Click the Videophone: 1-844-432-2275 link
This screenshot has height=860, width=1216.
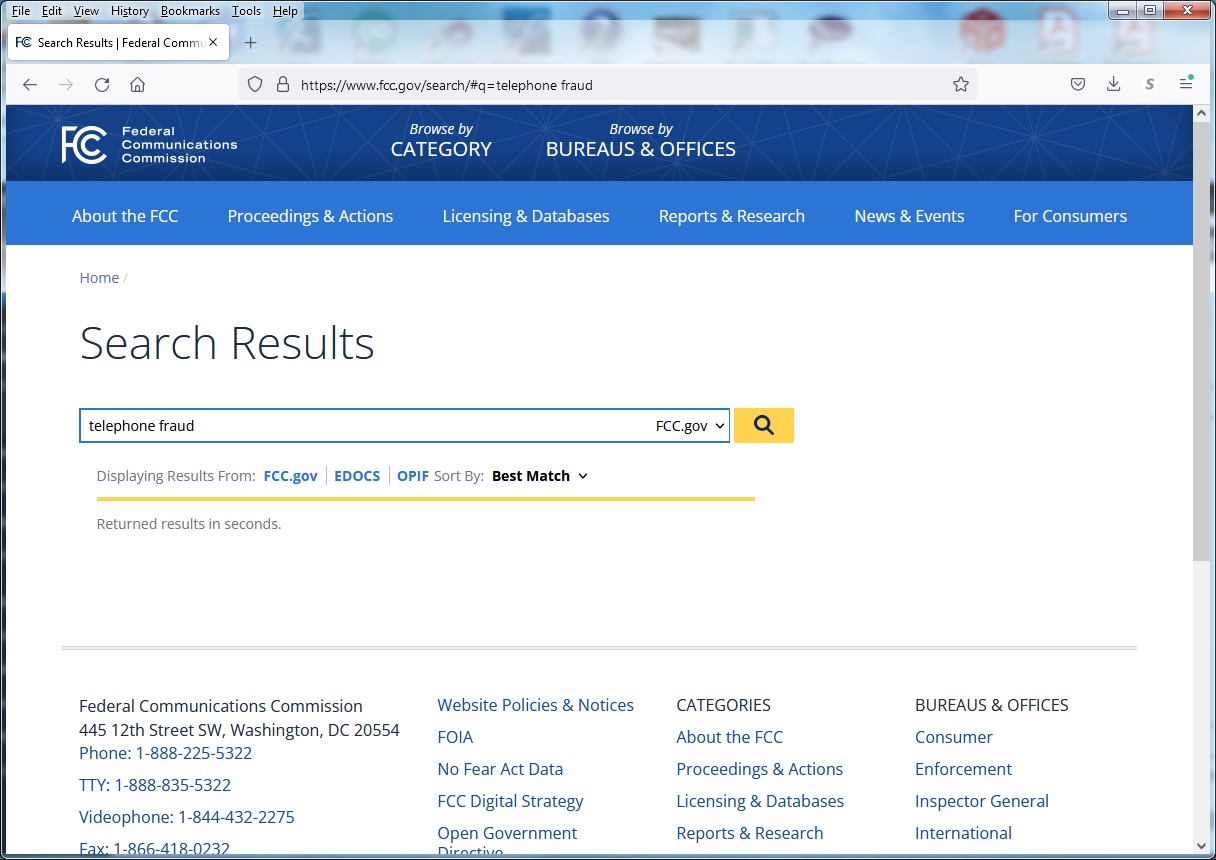tap(187, 817)
